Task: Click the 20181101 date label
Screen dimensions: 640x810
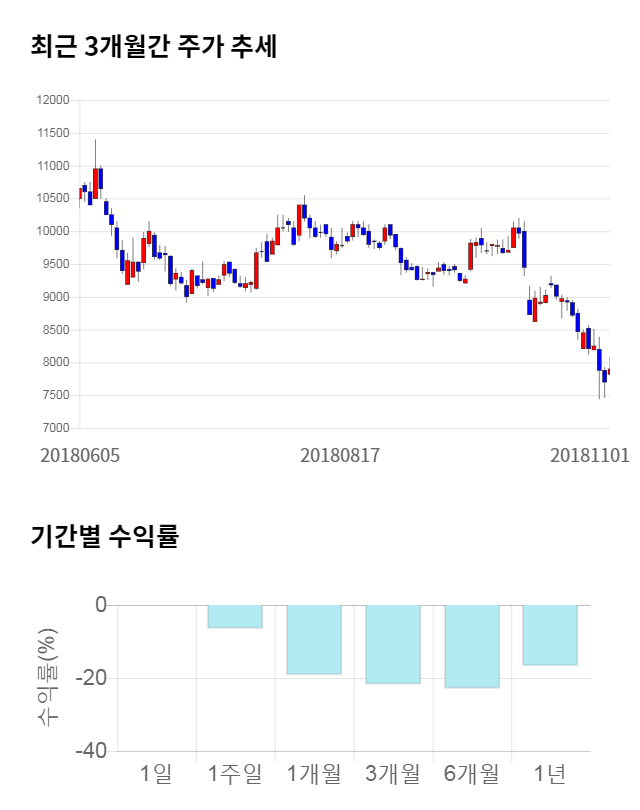Action: (590, 455)
